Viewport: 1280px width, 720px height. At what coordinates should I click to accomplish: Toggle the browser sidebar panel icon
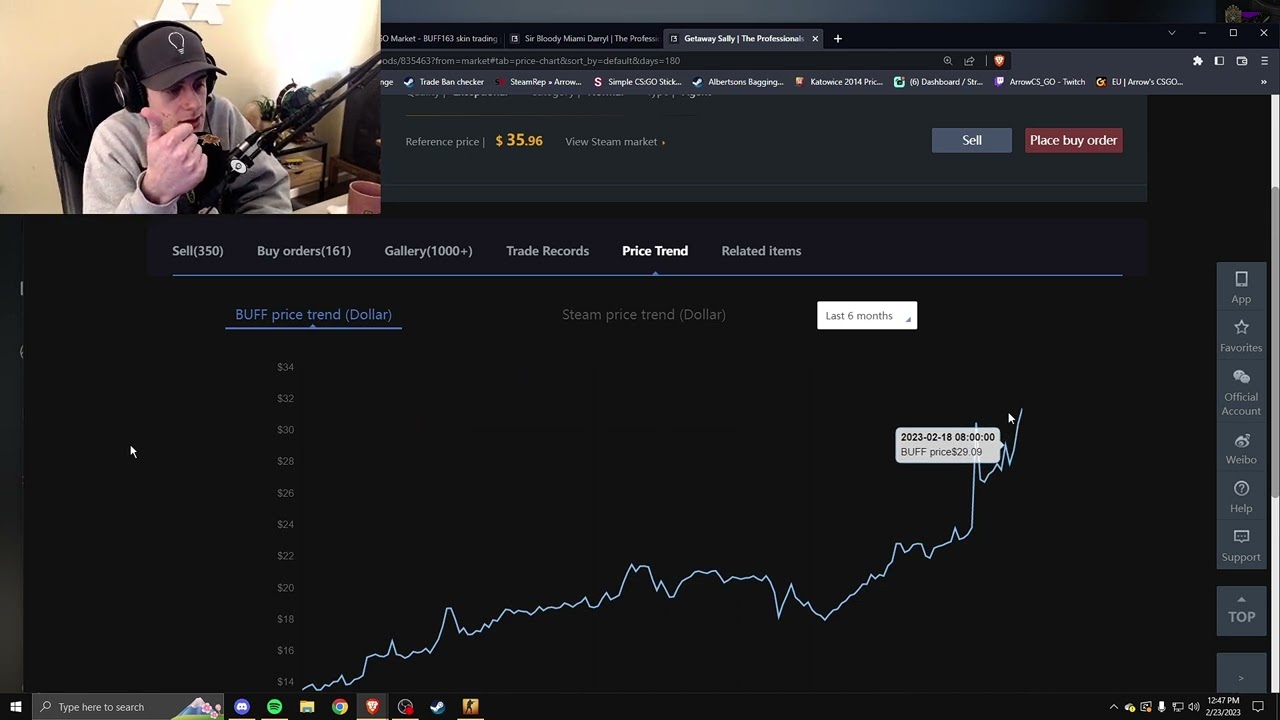pyautogui.click(x=1219, y=61)
